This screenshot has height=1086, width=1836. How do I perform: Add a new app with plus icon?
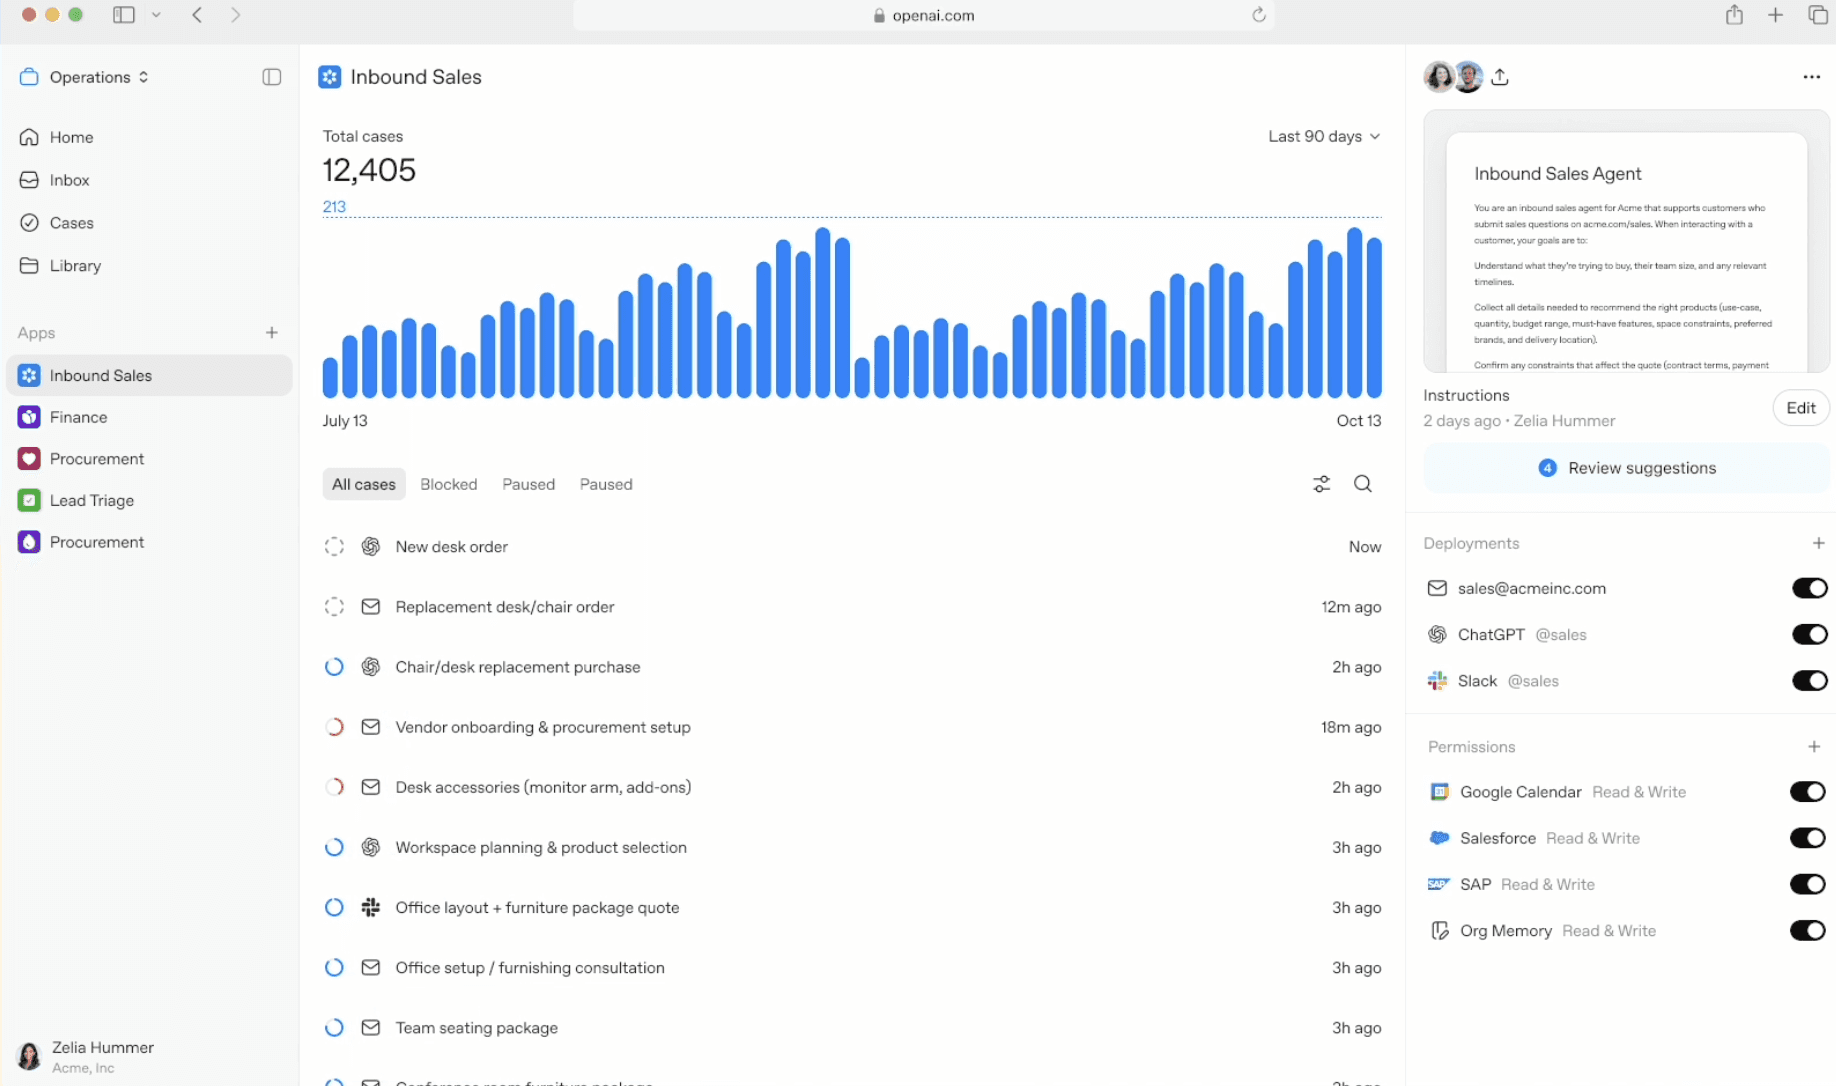(x=271, y=332)
